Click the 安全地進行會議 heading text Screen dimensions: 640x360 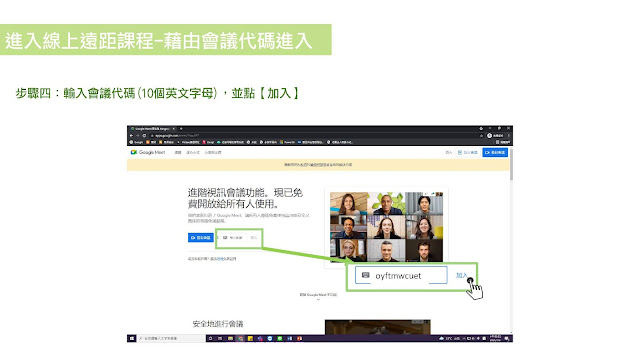coord(218,324)
